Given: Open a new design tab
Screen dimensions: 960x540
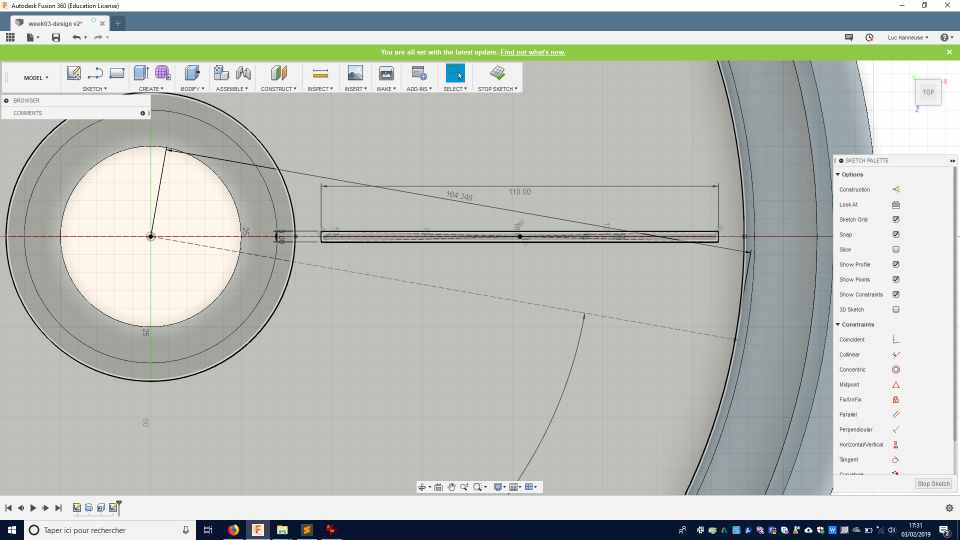Looking at the screenshot, I should 117,23.
